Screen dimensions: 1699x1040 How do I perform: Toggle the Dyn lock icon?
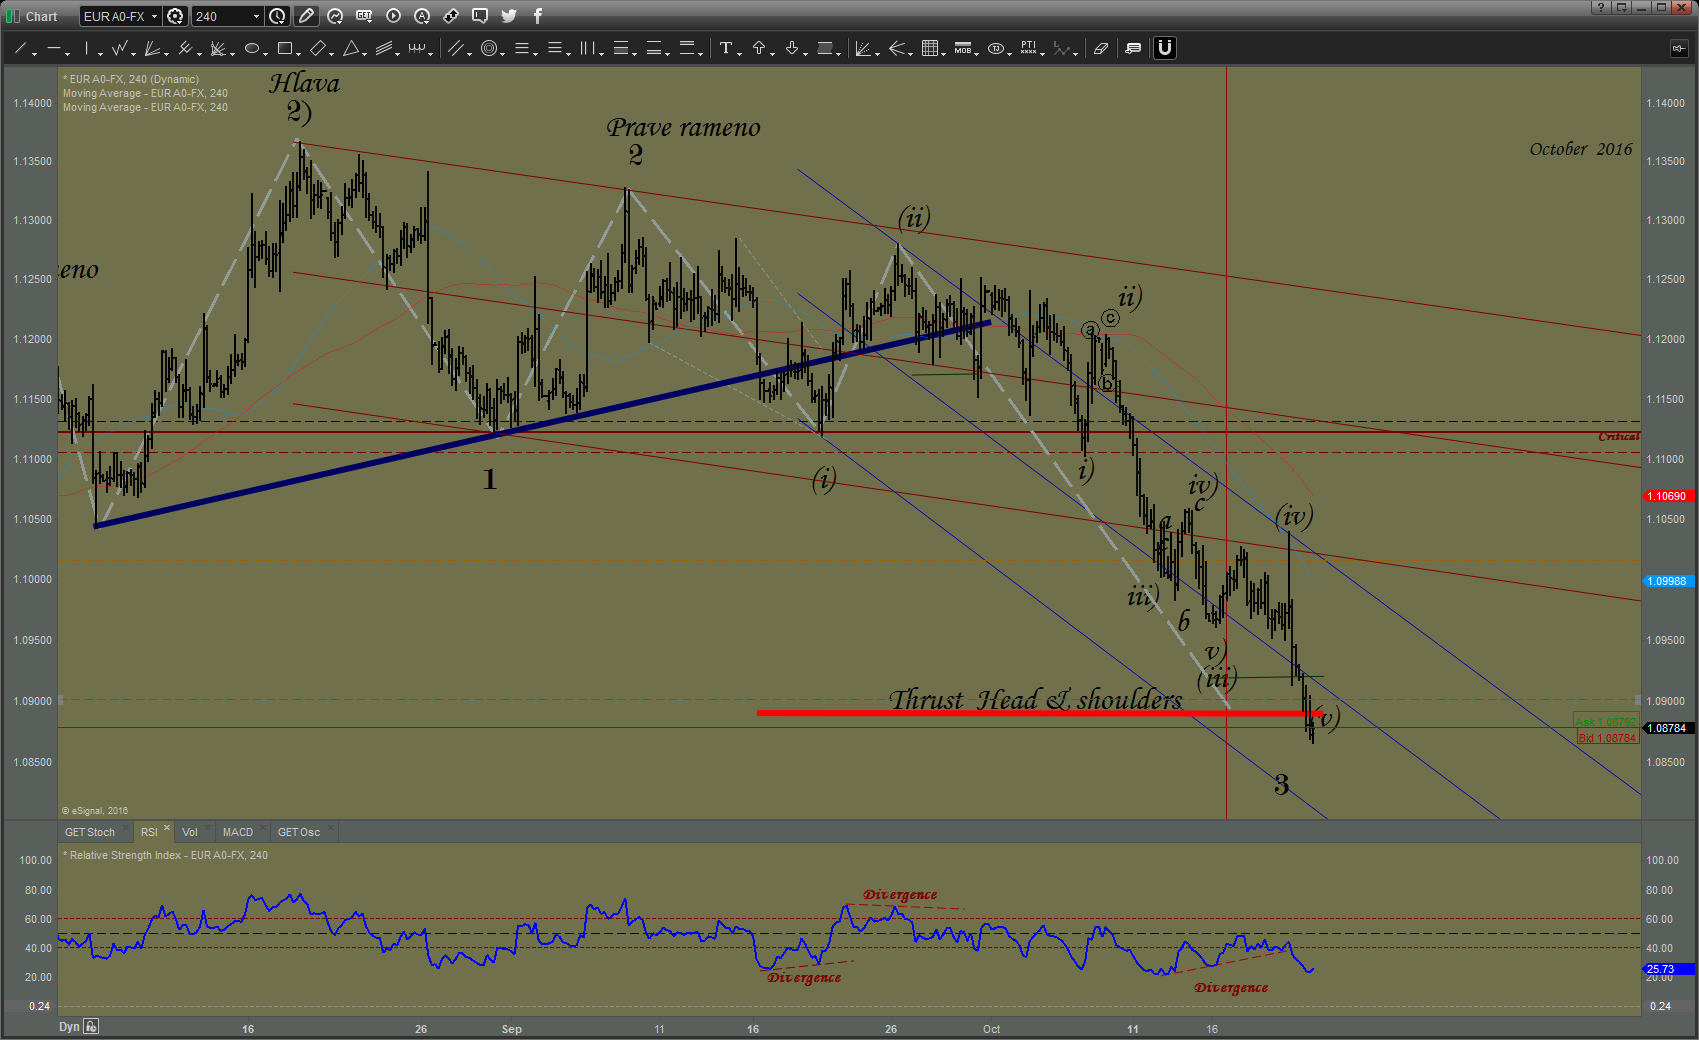coord(91,1026)
